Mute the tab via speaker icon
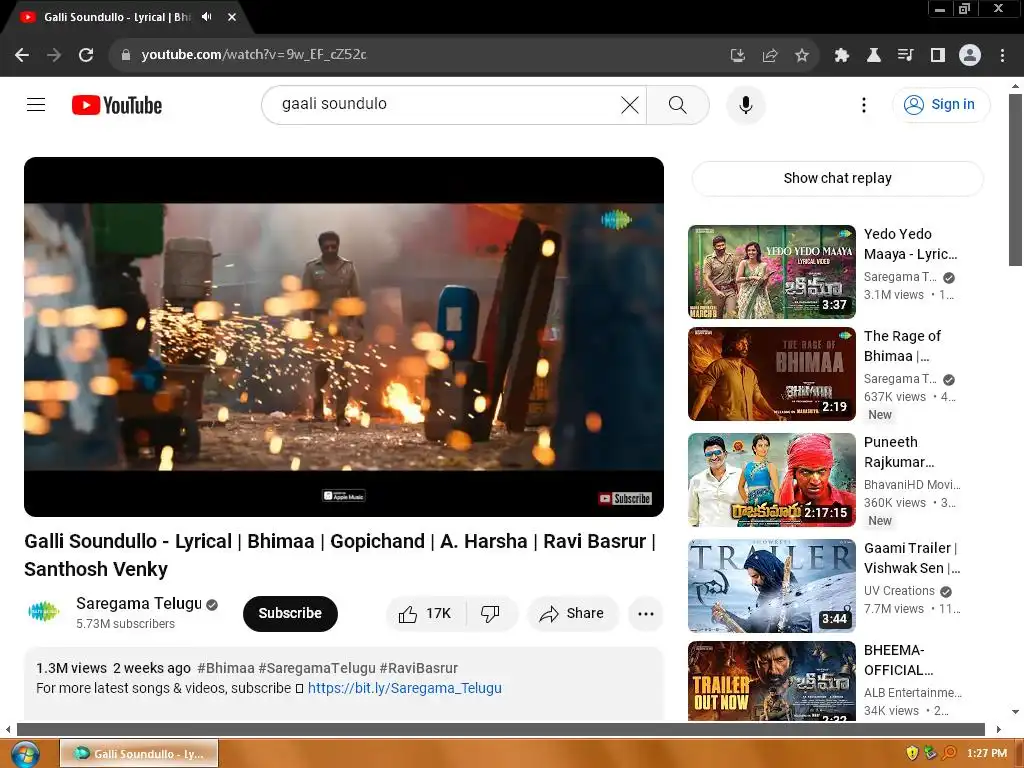 tap(207, 17)
